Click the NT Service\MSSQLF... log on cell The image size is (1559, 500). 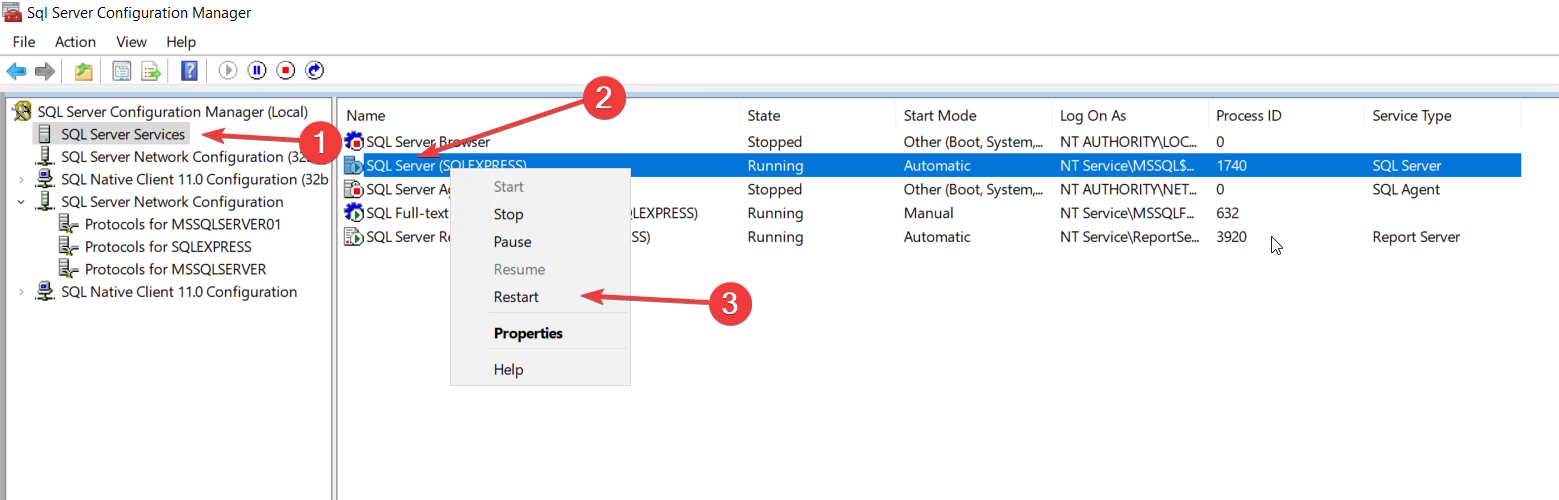[1128, 213]
